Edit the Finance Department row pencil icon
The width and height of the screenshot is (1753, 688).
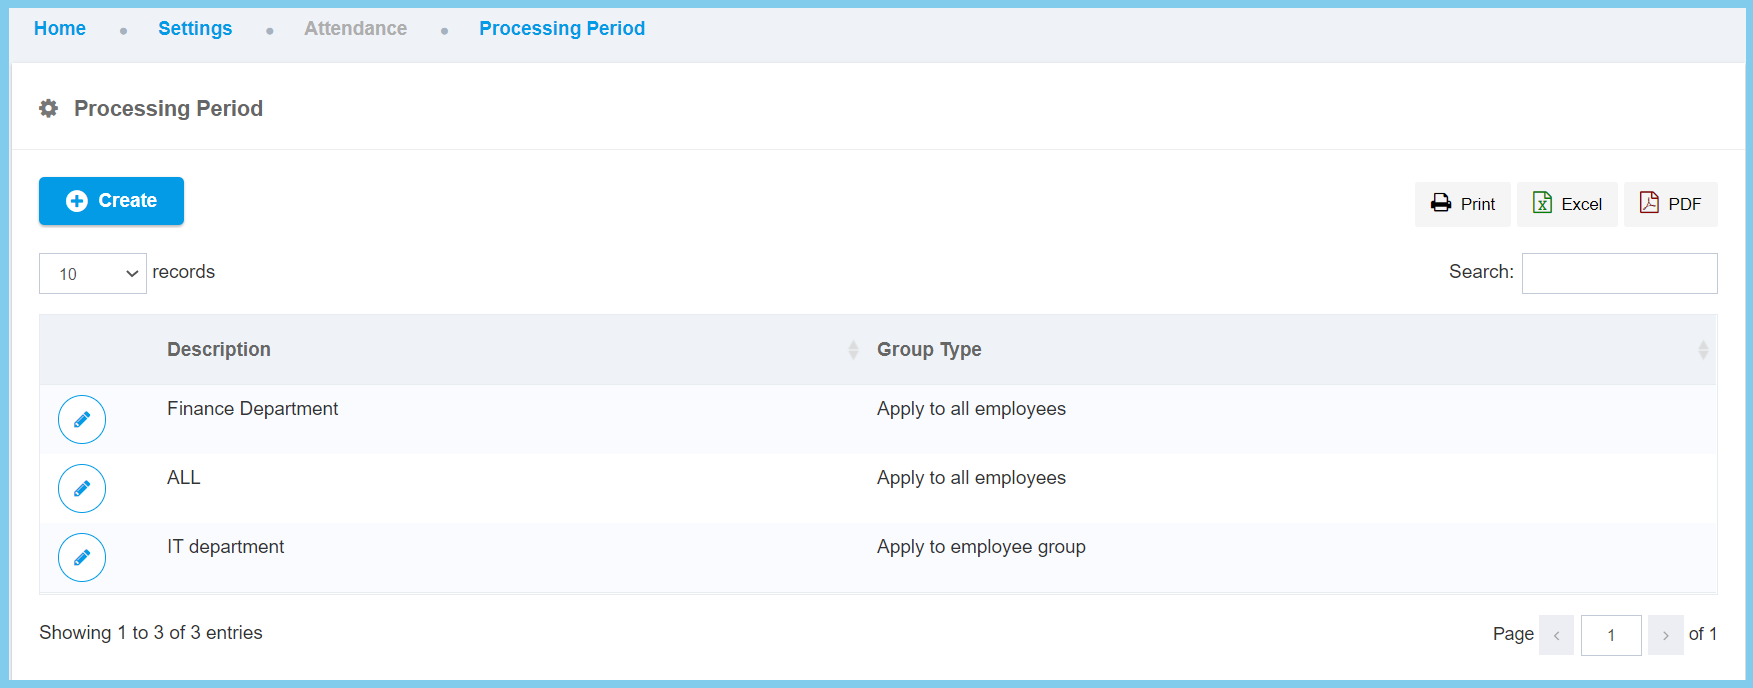82,420
